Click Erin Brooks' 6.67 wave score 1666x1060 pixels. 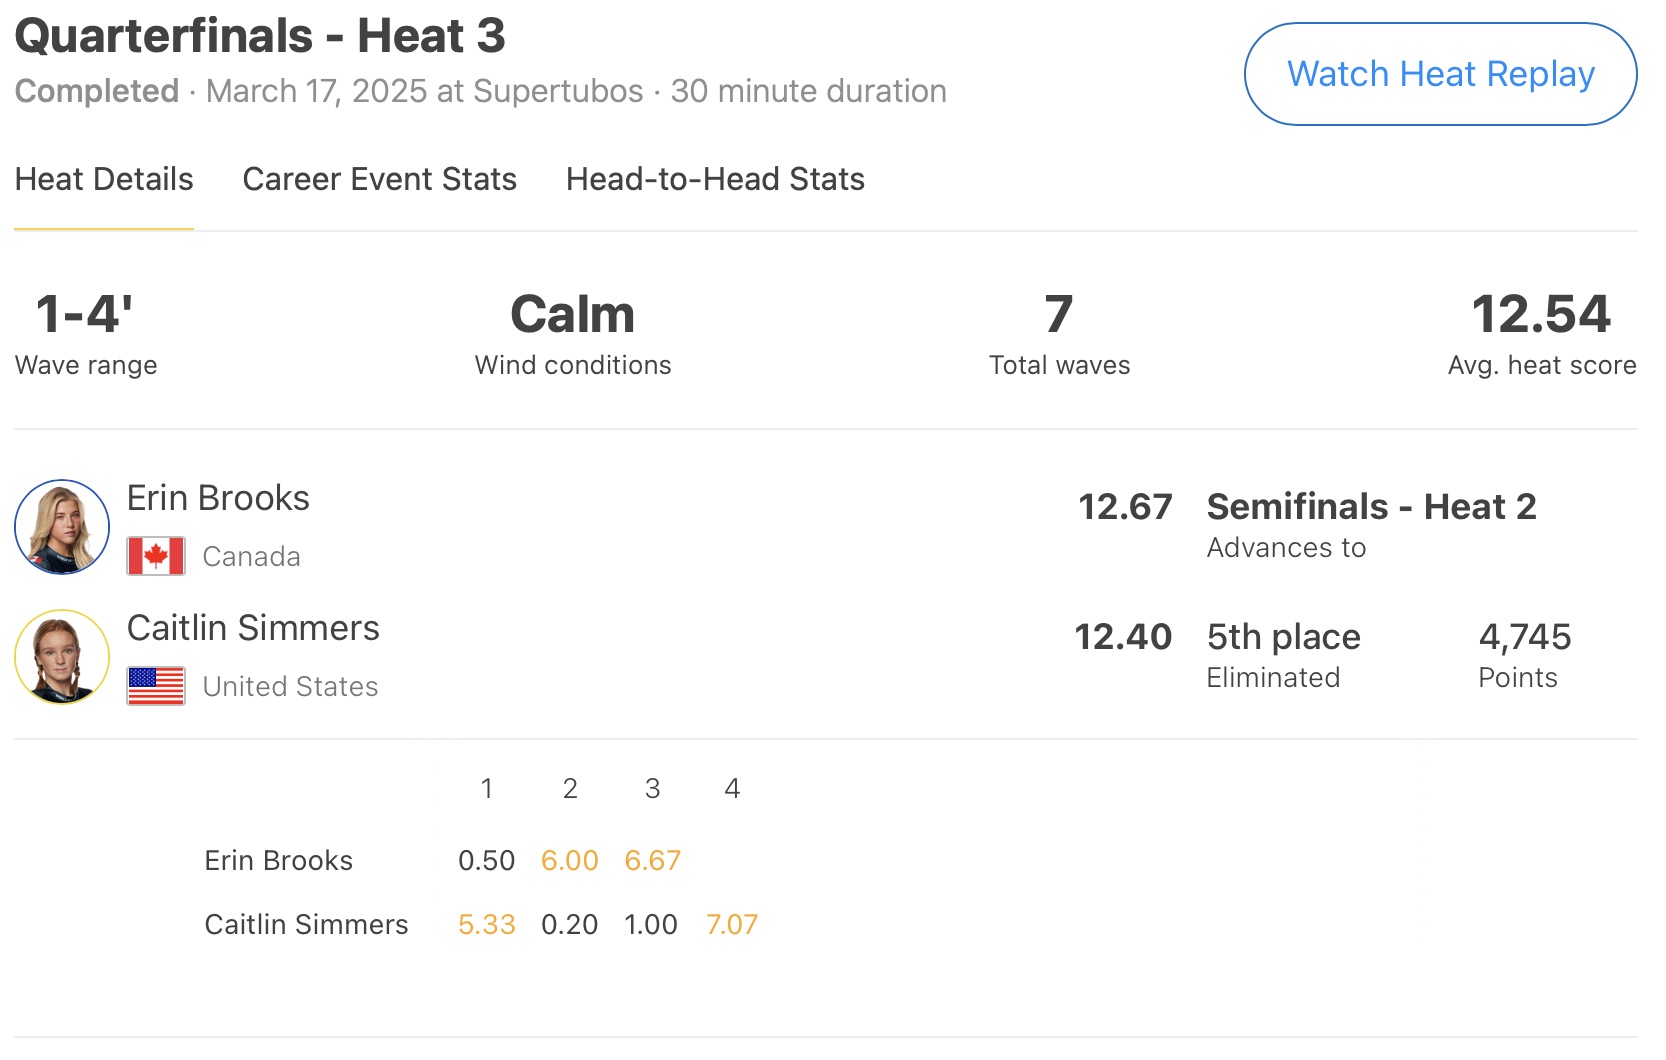(652, 861)
